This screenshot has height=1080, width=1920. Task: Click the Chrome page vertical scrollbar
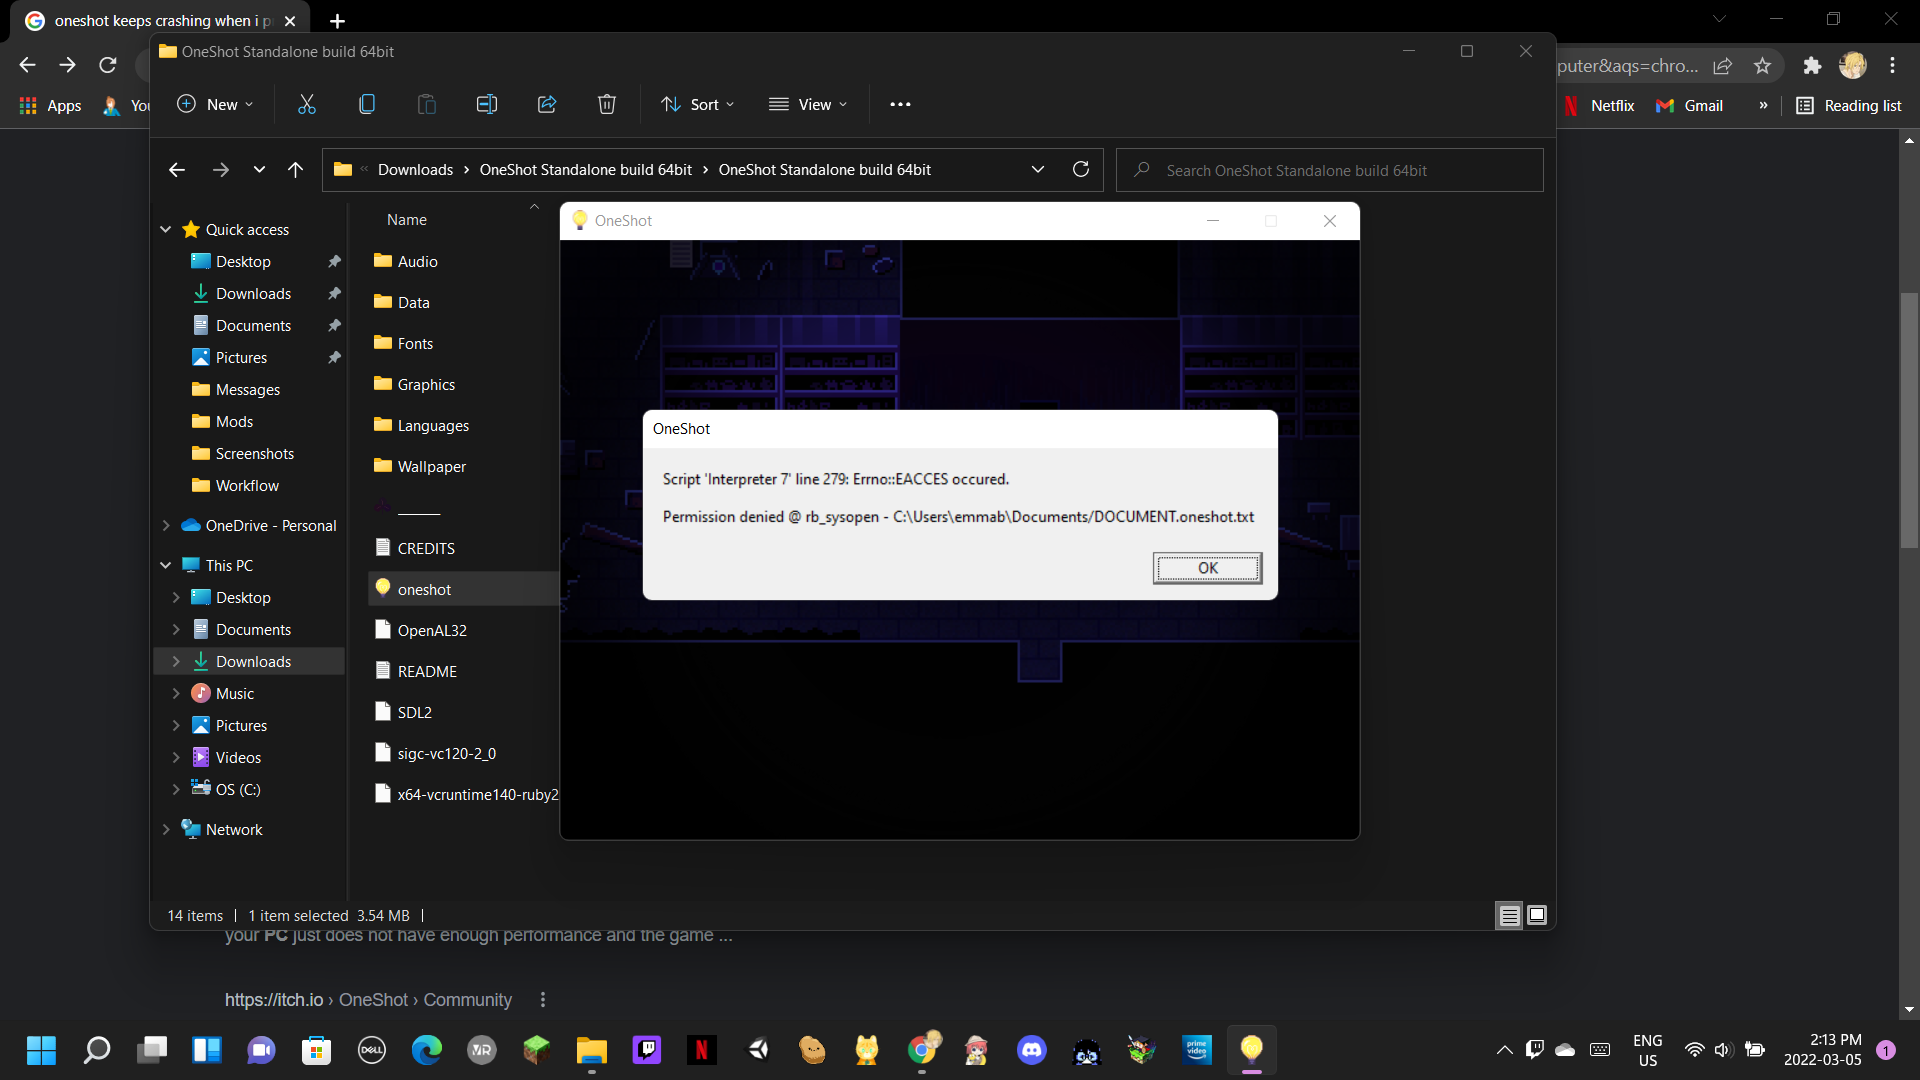tap(1909, 420)
